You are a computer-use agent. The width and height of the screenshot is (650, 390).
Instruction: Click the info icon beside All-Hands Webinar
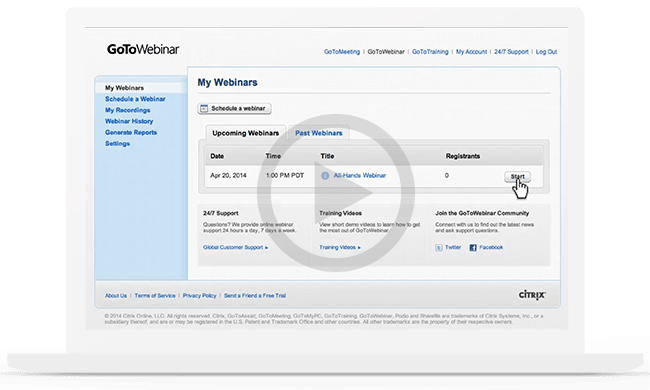(x=325, y=176)
